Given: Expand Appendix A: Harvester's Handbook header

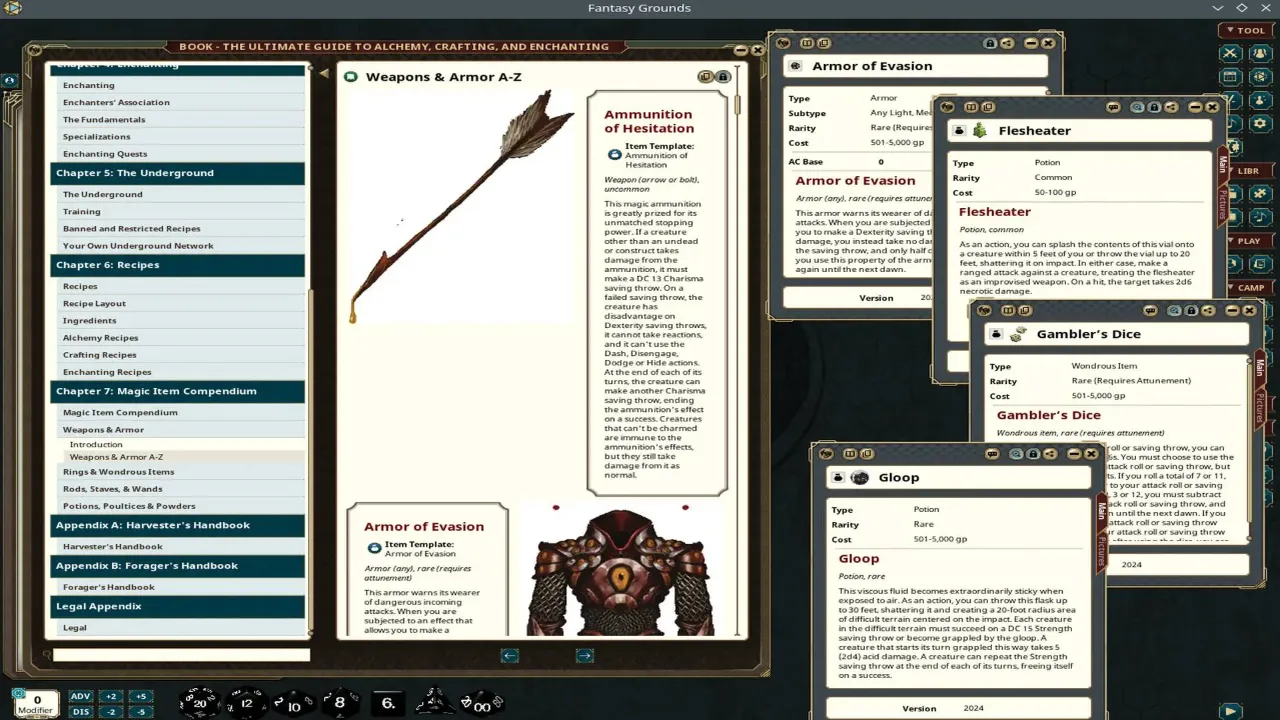Looking at the screenshot, I should (x=178, y=525).
